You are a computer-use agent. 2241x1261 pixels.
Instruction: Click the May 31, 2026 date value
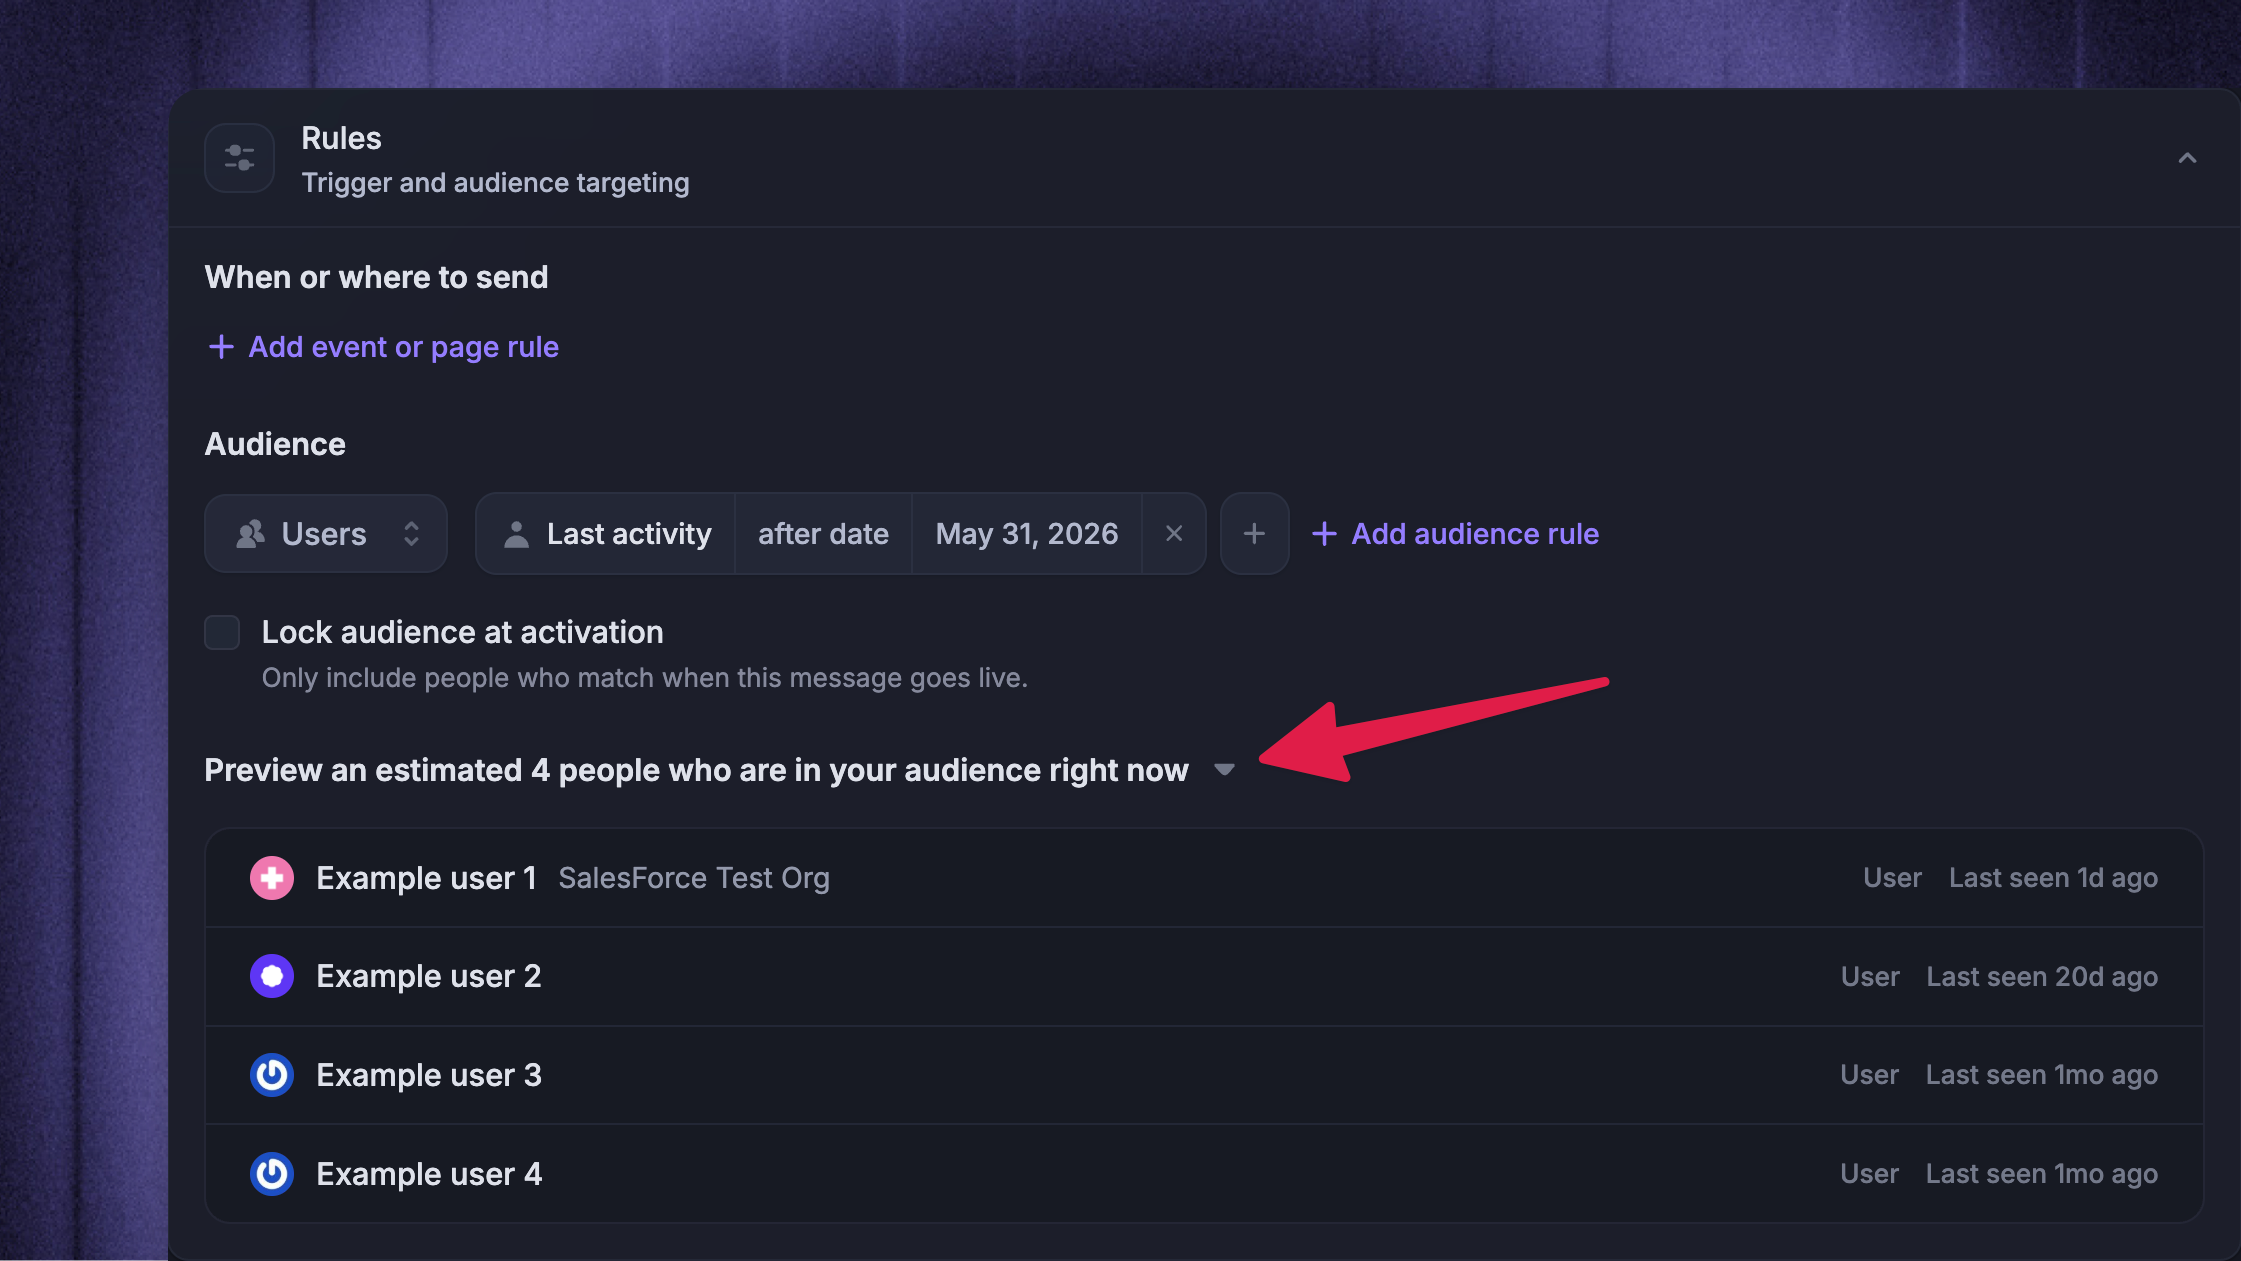(x=1027, y=534)
